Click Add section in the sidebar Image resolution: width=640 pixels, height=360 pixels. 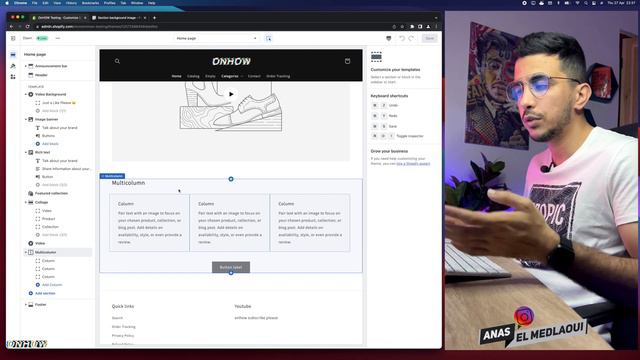pos(45,293)
